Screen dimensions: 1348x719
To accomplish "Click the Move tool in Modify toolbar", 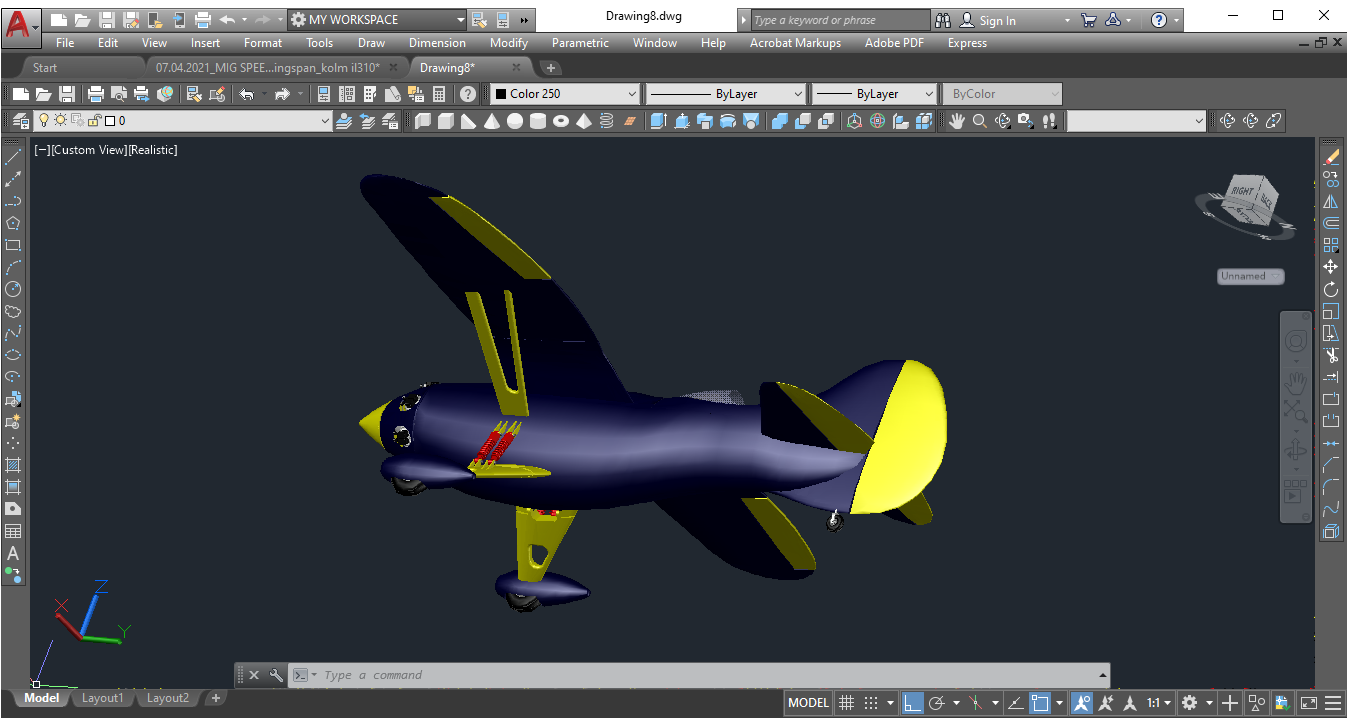I will (x=1331, y=267).
